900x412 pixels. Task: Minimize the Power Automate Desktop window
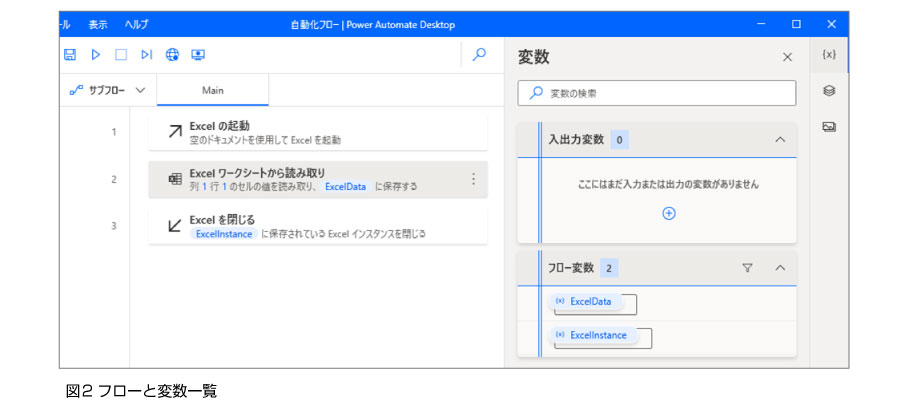[x=761, y=24]
